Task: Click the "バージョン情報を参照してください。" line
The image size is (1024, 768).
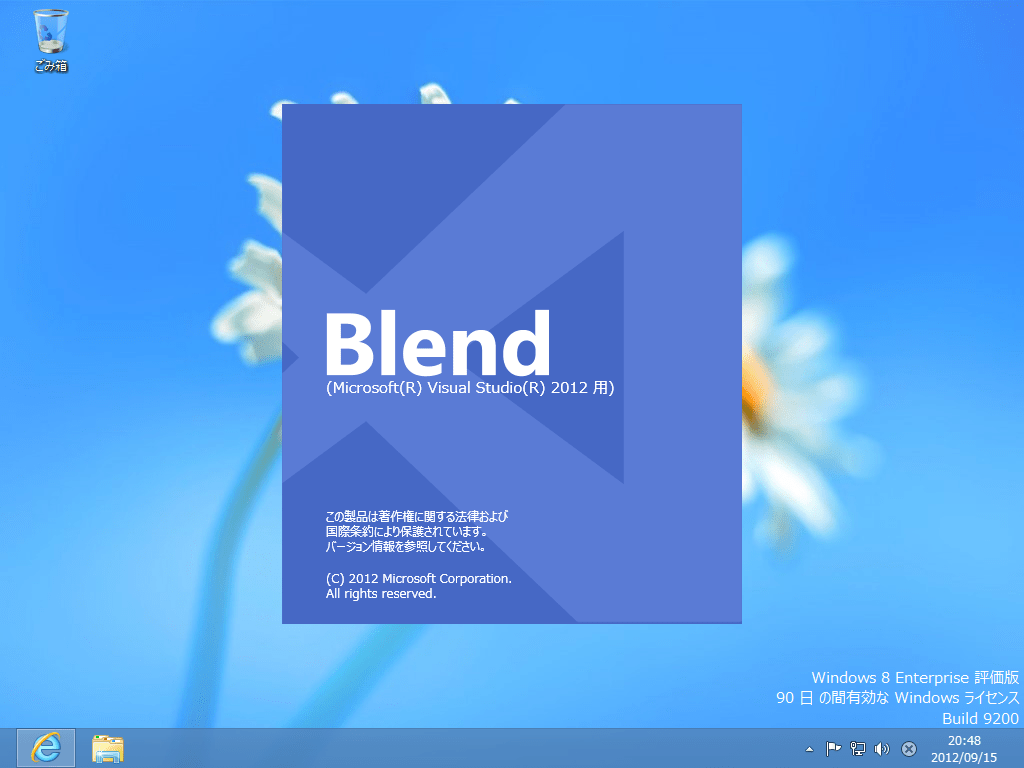Action: [406, 547]
